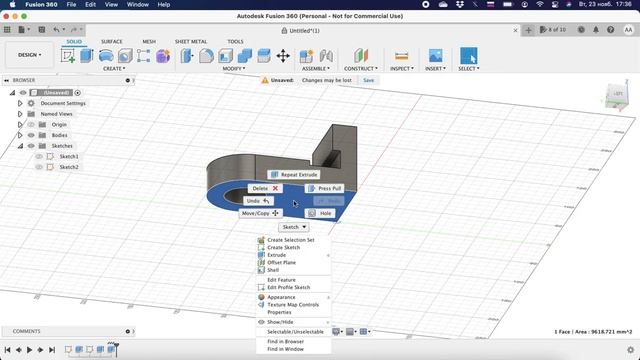Click the Undo arrow in quick toolbar

click(x=56, y=29)
